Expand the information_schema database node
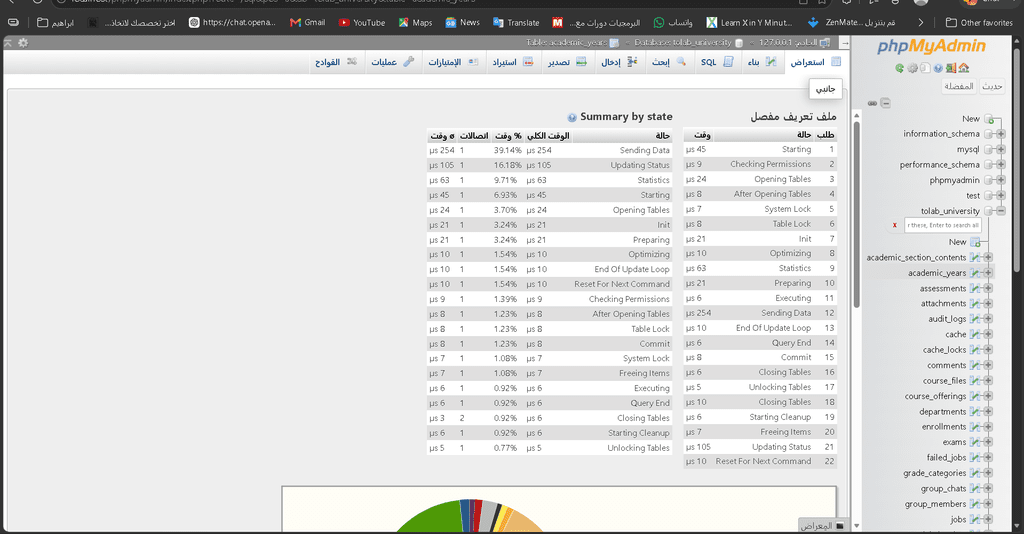 pos(1000,134)
